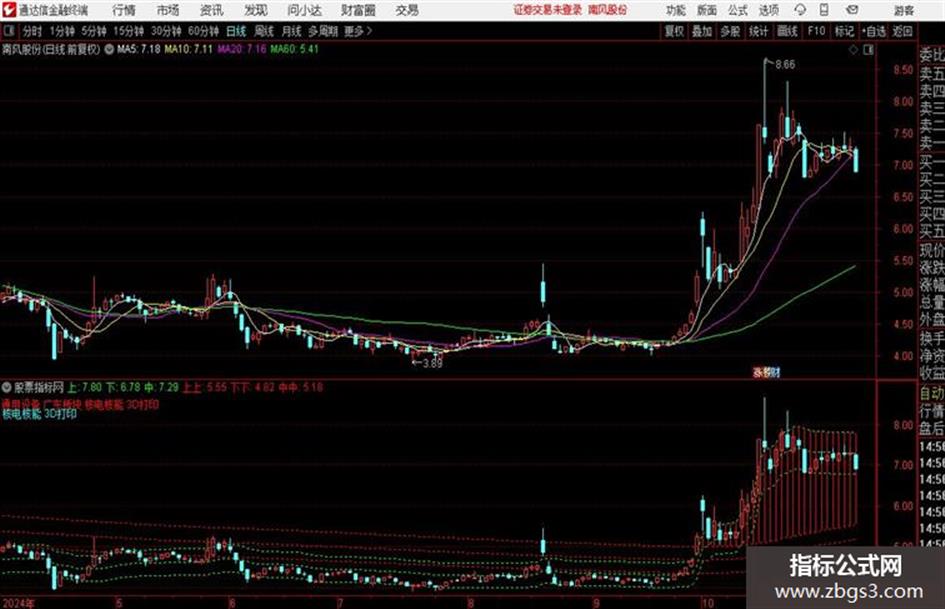Click the 中: 7.29 indicator value
Image resolution: width=945 pixels, height=609 pixels.
pyautogui.click(x=162, y=387)
